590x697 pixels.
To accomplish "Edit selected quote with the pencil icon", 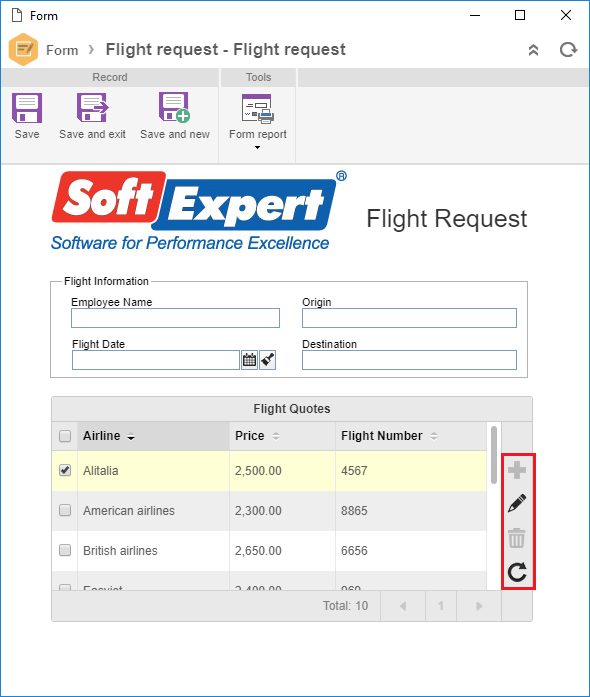I will pyautogui.click(x=517, y=503).
